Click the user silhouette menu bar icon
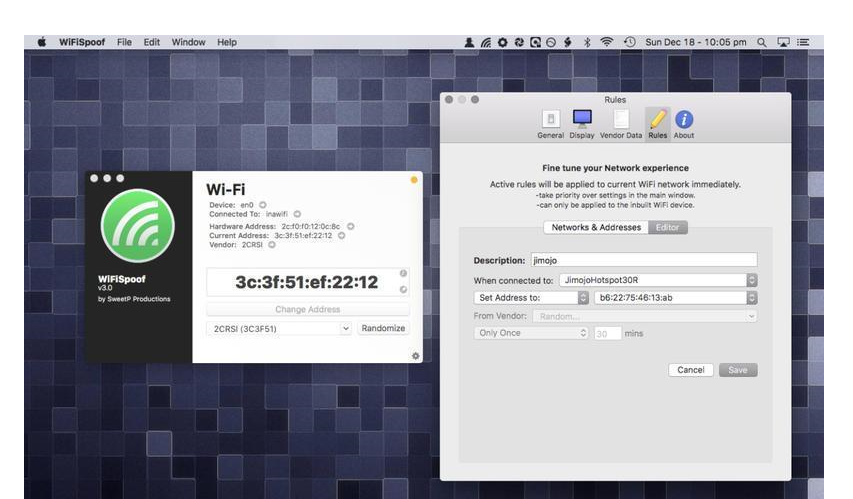The height and width of the screenshot is (499, 853). click(469, 42)
